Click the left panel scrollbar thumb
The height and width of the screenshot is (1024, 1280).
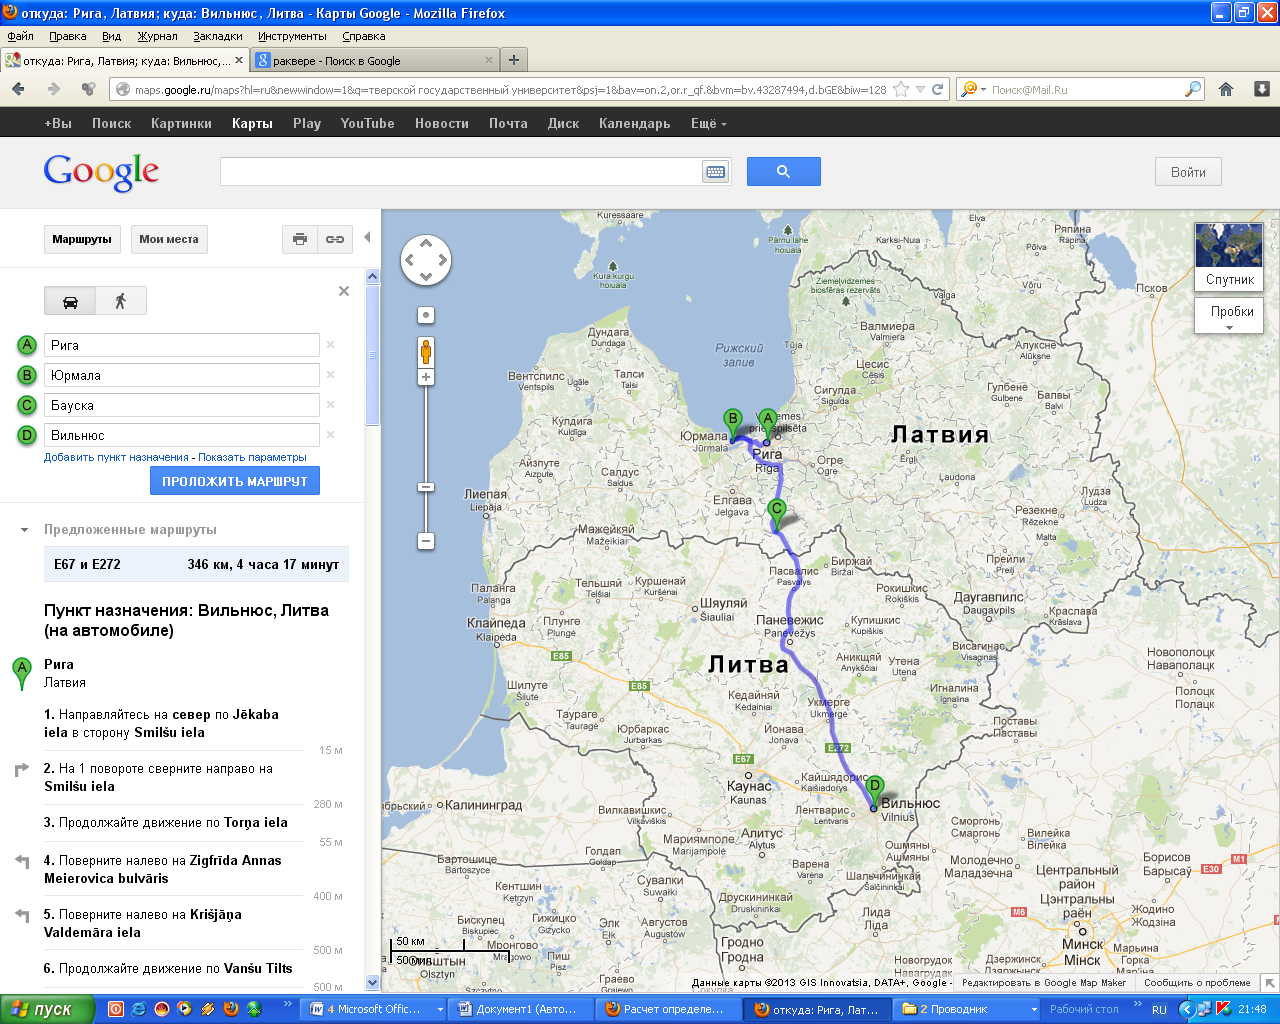372,355
